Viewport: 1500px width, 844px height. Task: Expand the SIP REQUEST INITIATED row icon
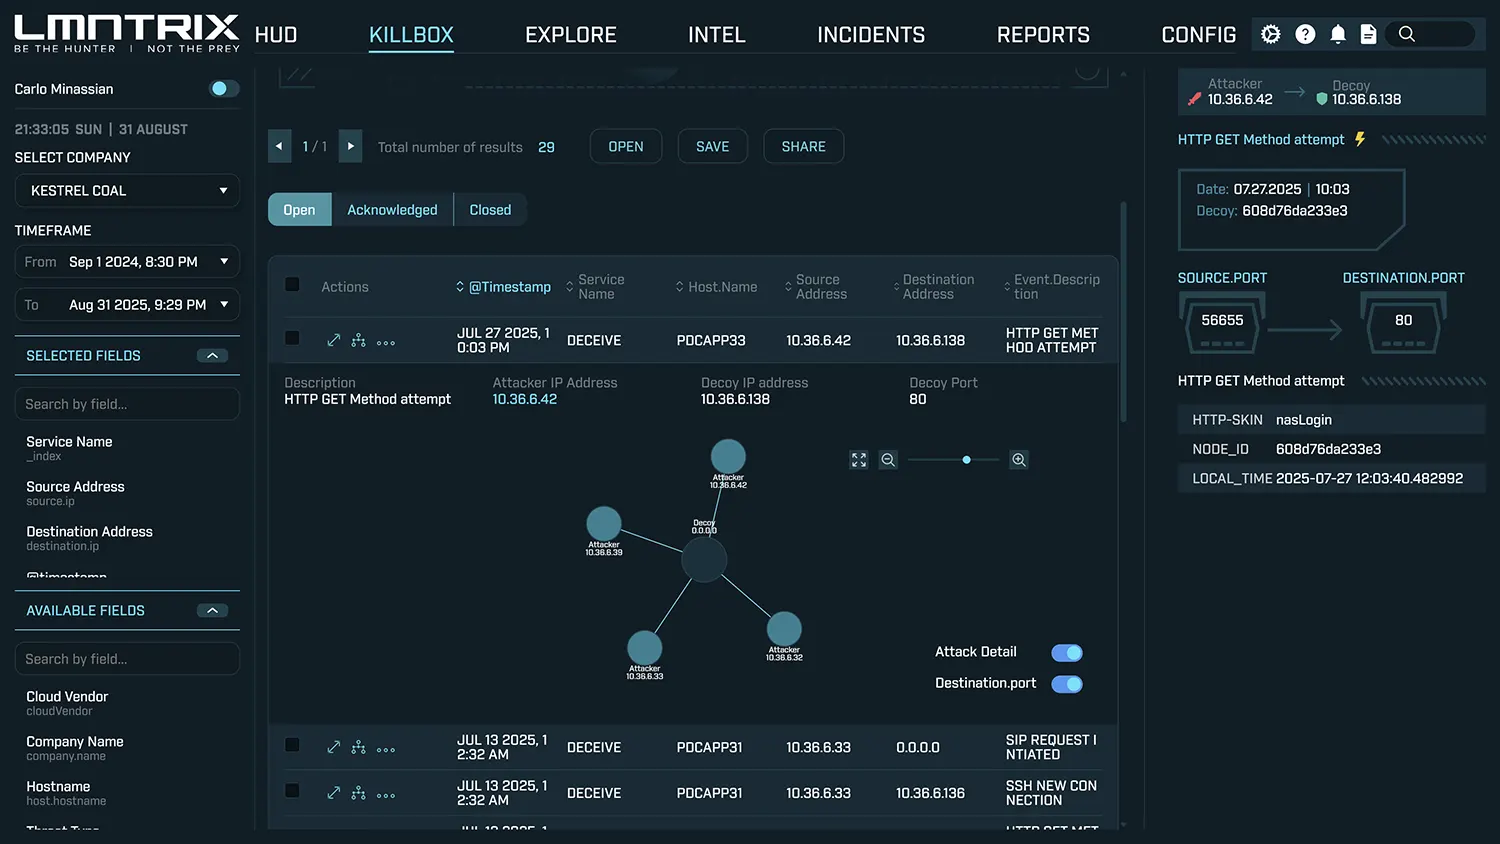[334, 748]
